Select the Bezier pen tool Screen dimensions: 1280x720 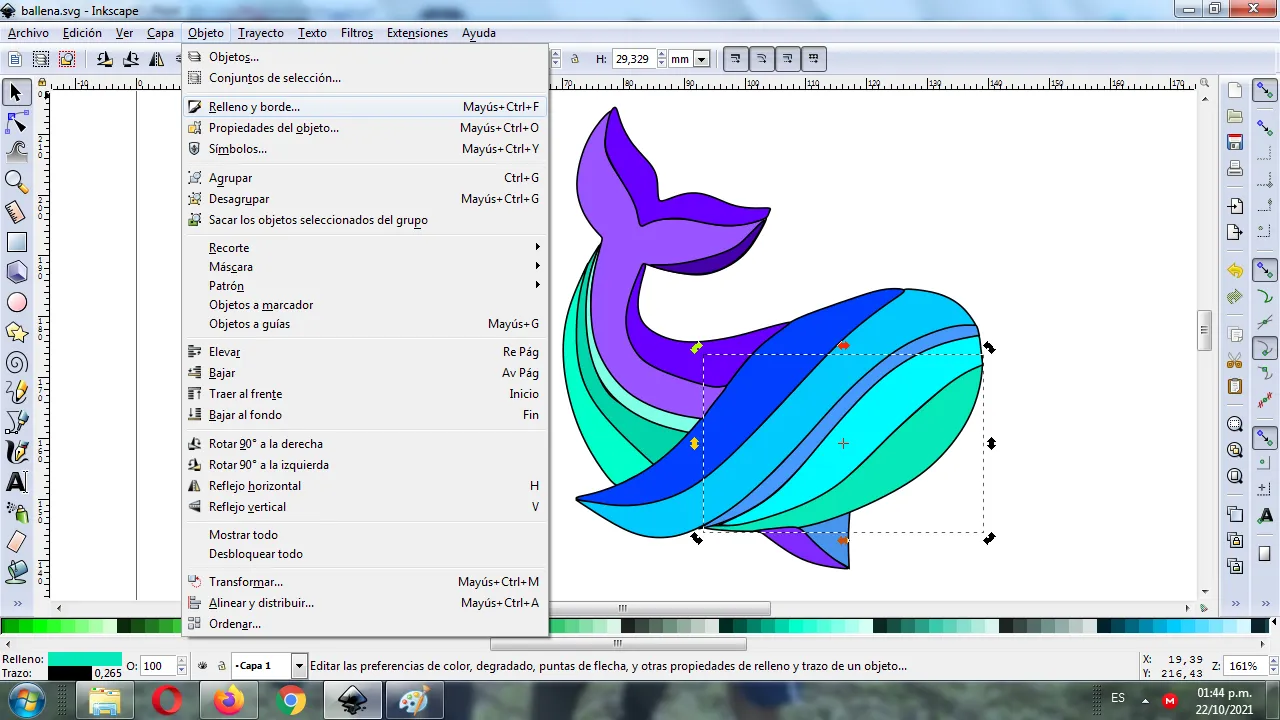(x=16, y=421)
